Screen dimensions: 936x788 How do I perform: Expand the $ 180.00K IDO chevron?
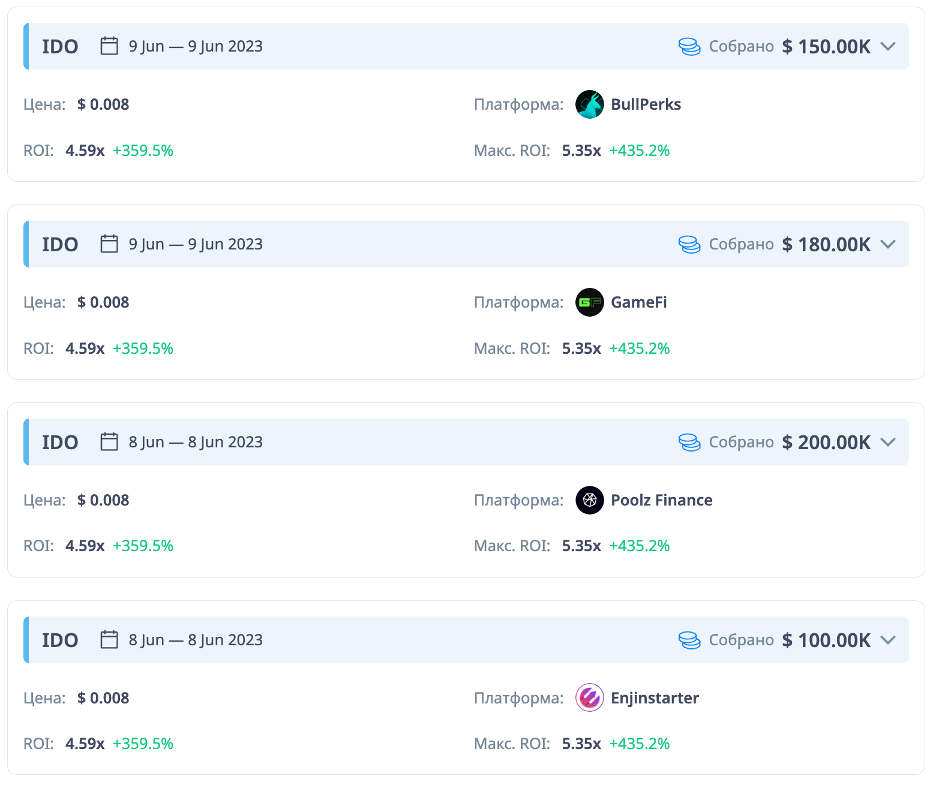point(888,244)
